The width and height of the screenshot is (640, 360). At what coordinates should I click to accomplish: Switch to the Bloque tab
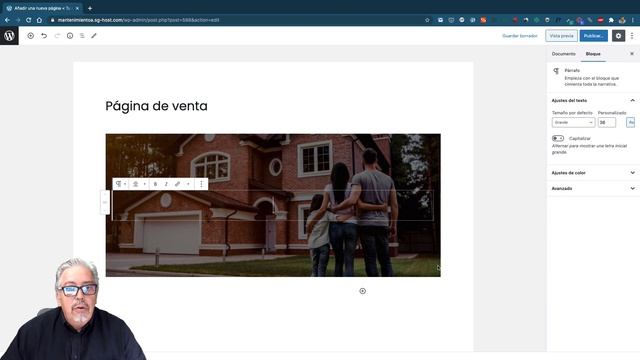click(593, 54)
